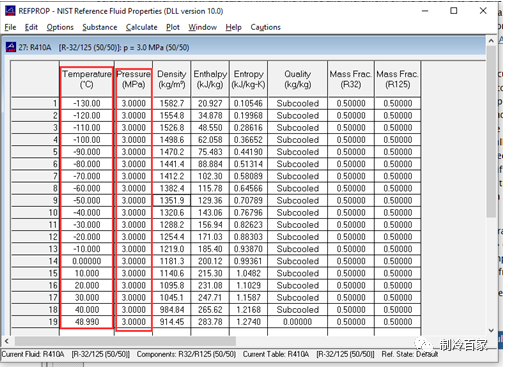Click density cell 1582.7

[172, 103]
